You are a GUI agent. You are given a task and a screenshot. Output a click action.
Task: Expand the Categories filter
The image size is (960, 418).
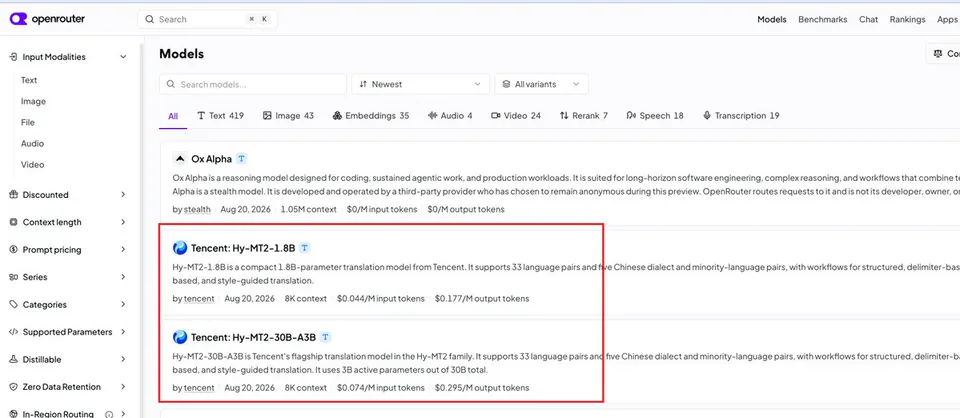coord(123,304)
